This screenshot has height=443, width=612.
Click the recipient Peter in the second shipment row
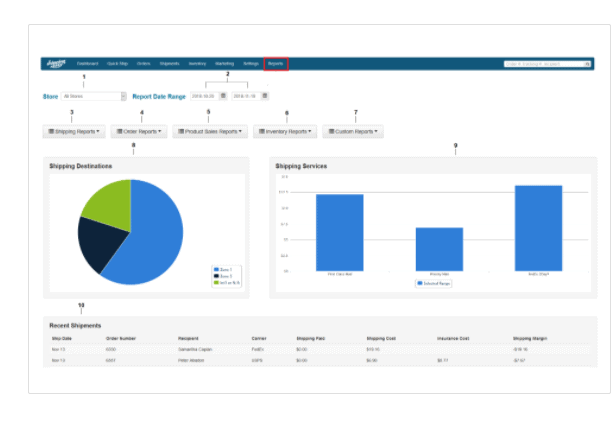191,360
